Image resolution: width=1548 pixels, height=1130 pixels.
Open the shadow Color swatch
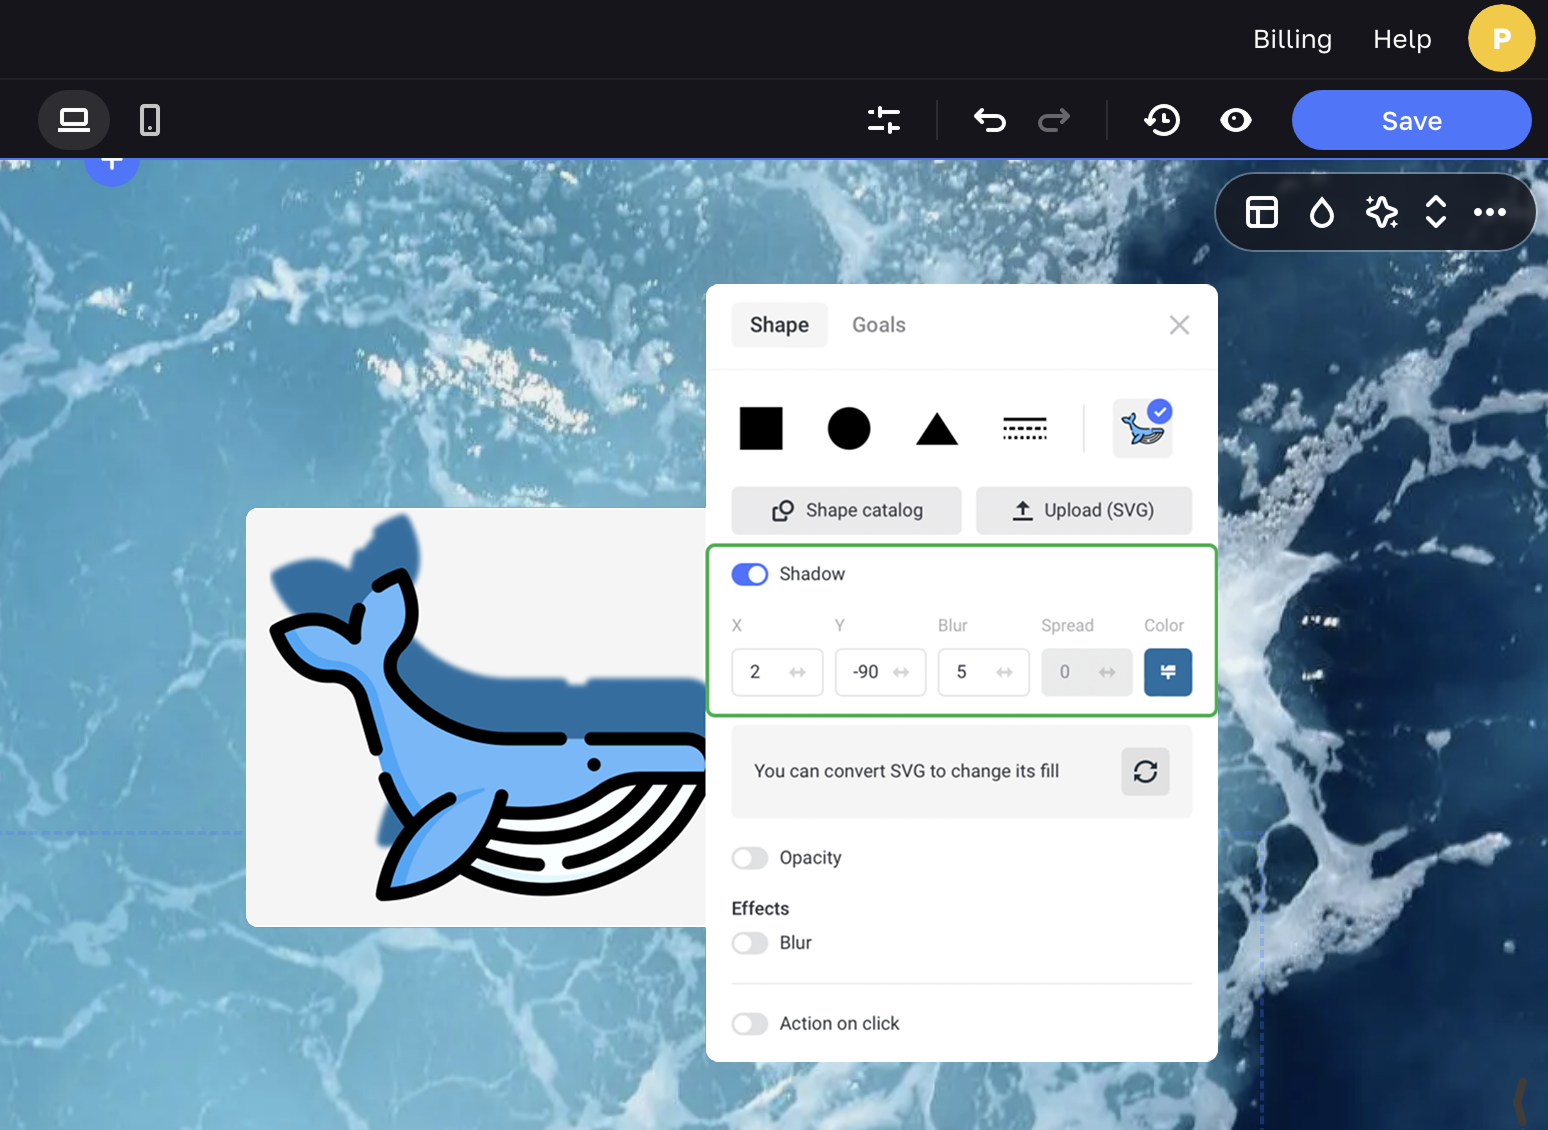pos(1167,672)
